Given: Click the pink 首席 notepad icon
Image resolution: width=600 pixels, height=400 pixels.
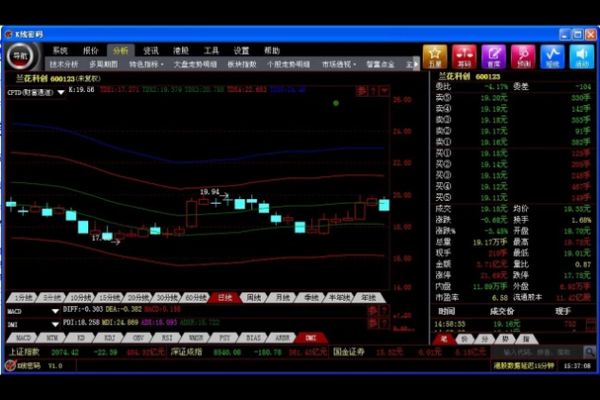Looking at the screenshot, I should [x=492, y=56].
